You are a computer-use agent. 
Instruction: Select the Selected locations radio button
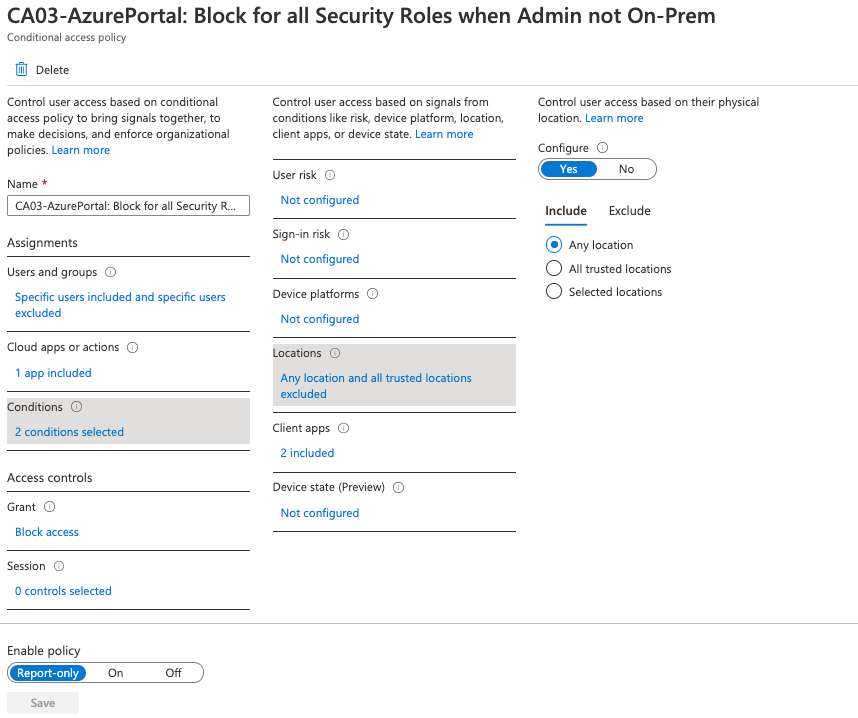point(554,291)
